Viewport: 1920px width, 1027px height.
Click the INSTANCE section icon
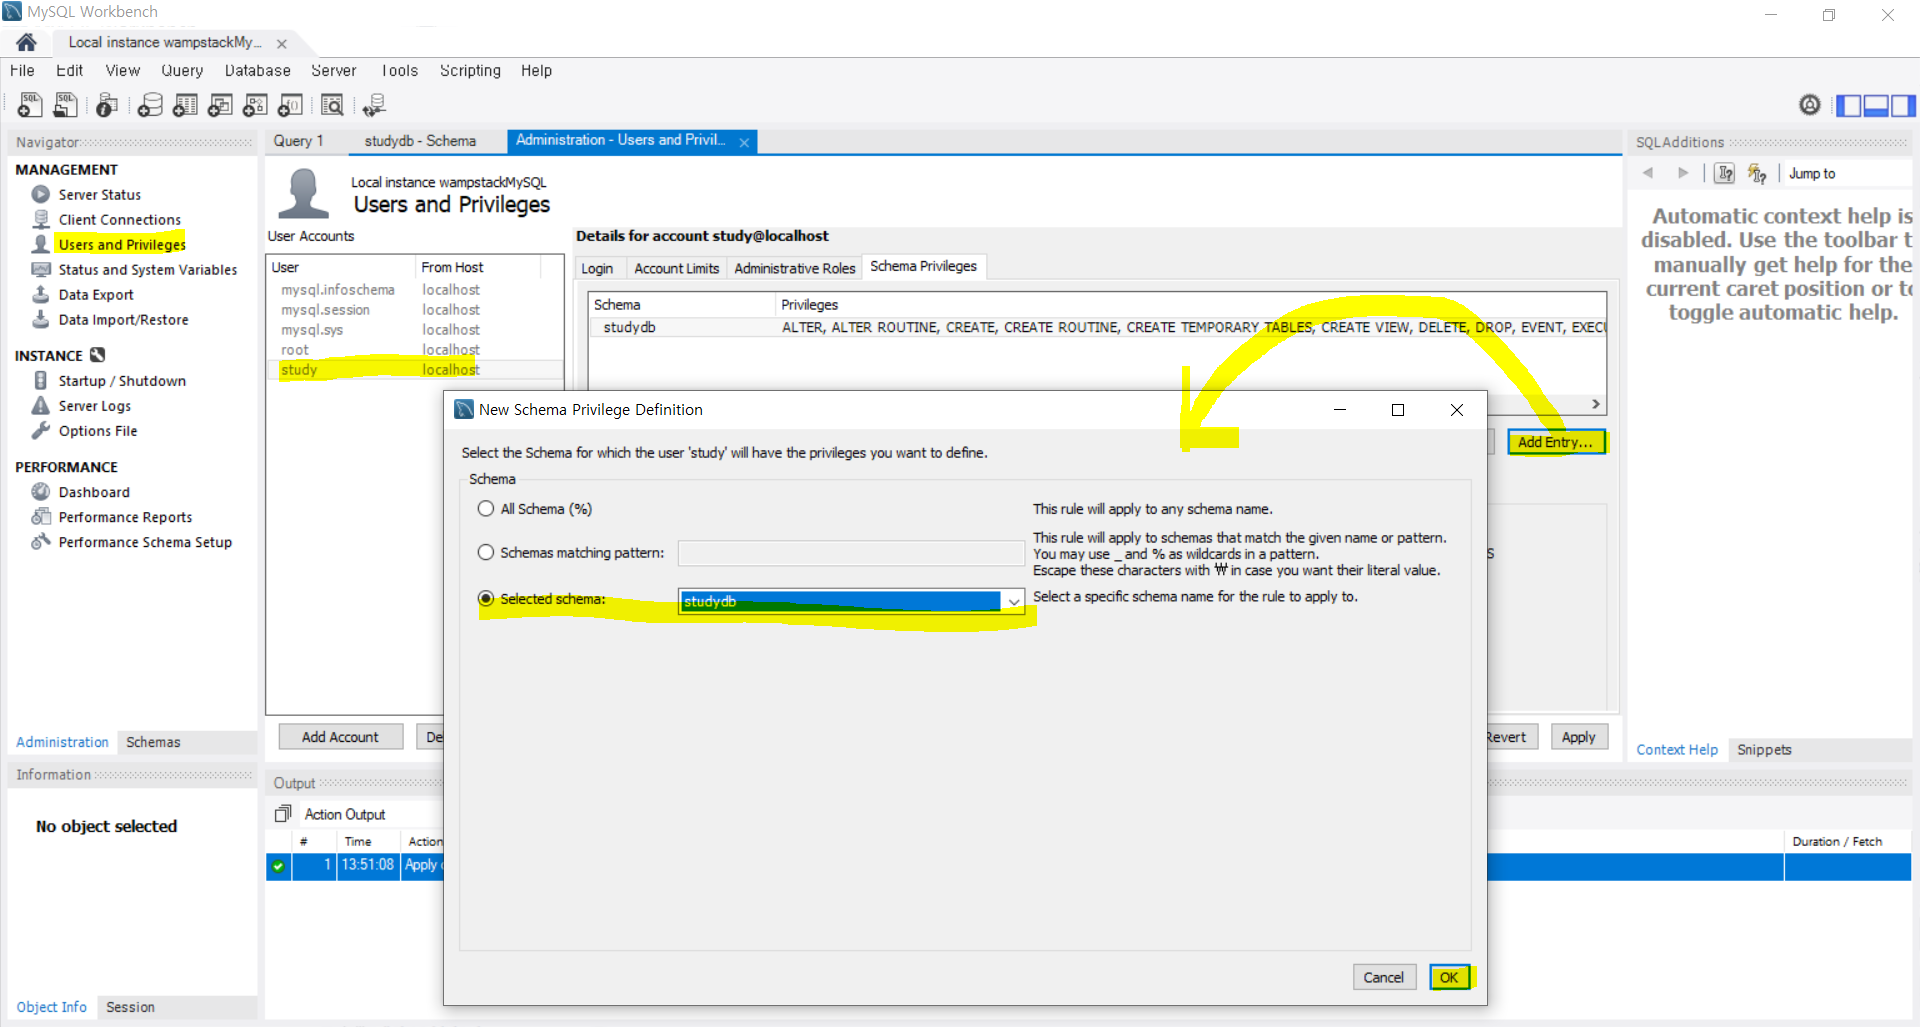(x=97, y=355)
